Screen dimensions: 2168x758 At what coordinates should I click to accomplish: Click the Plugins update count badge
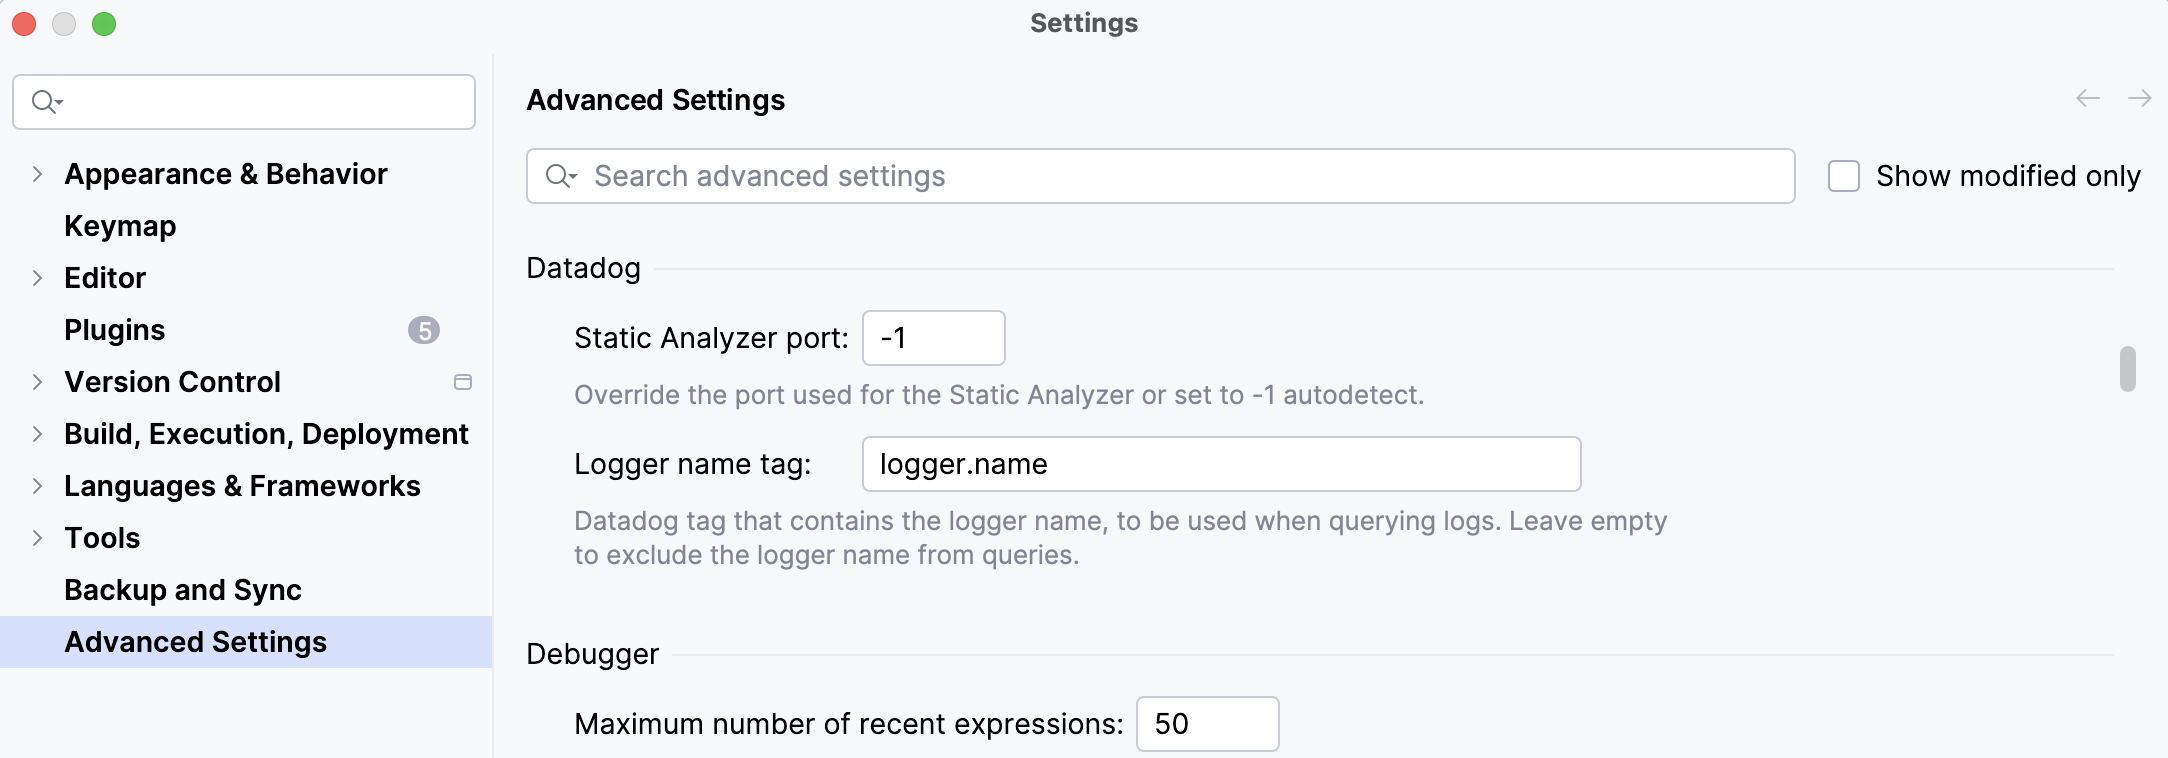[x=424, y=330]
